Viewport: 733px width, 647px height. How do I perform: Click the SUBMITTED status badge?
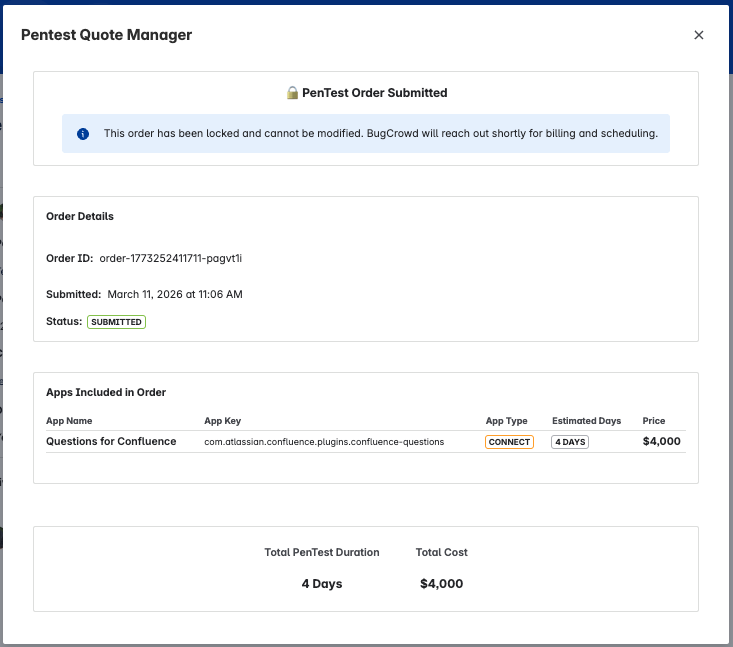(x=116, y=322)
